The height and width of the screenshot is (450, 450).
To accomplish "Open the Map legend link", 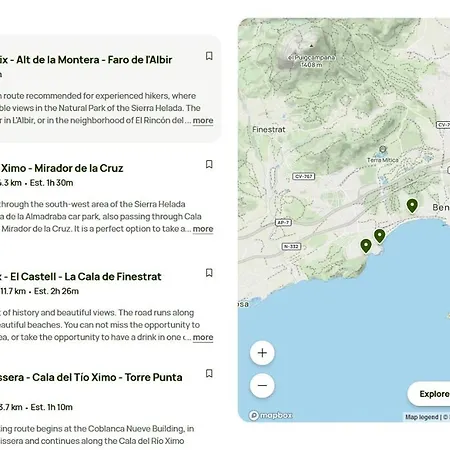I will tap(422, 417).
